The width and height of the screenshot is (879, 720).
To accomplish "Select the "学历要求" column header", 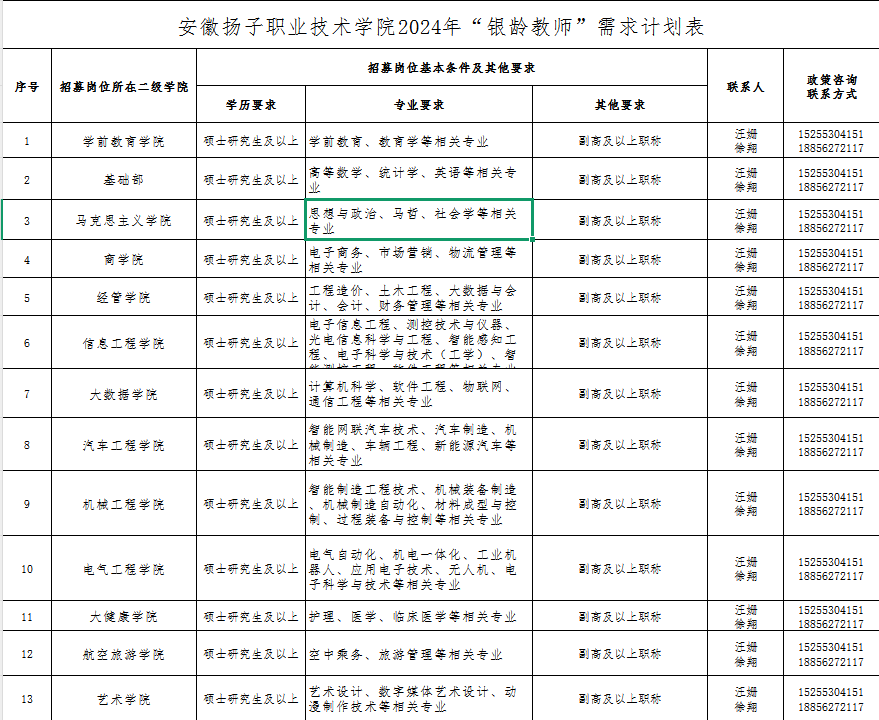I will tap(251, 105).
